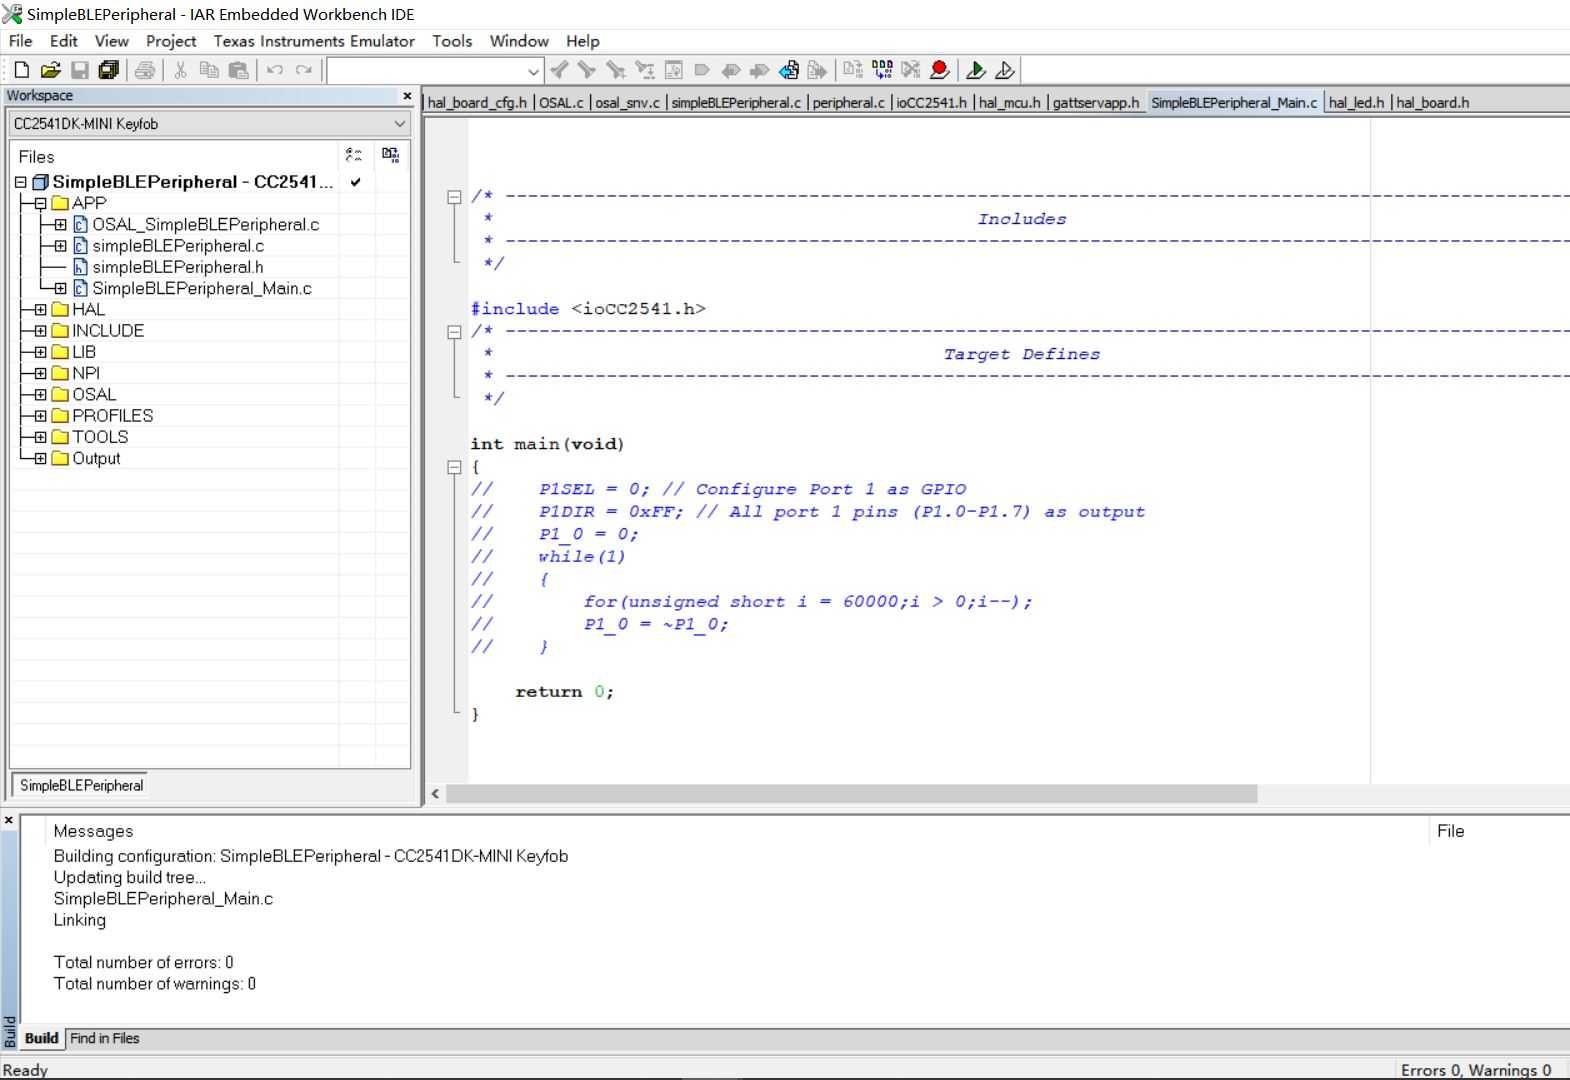Collapse the main function body fold marker

point(454,467)
